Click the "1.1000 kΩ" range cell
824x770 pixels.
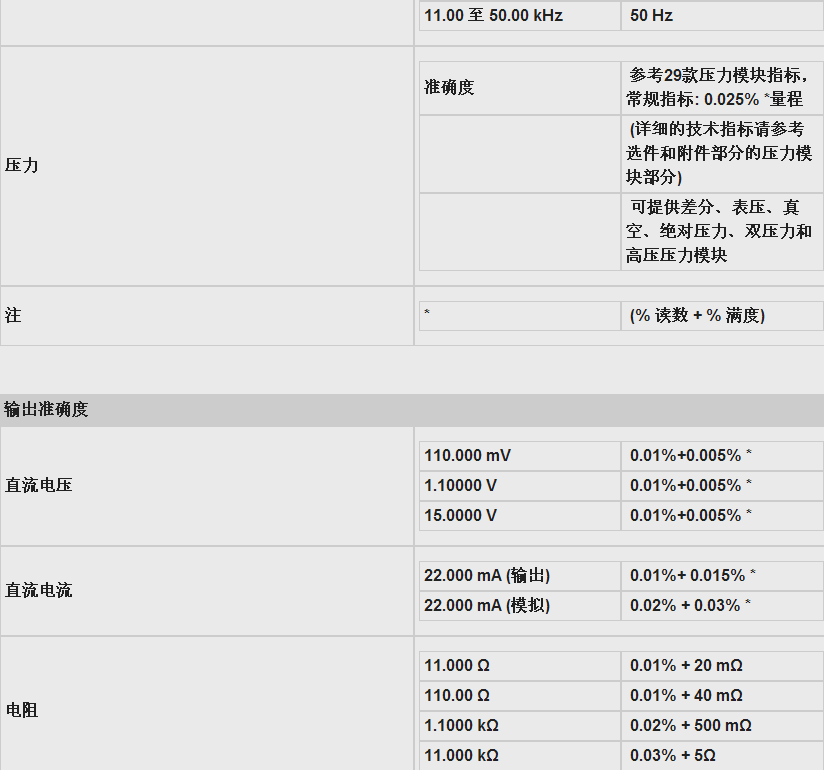(461, 725)
